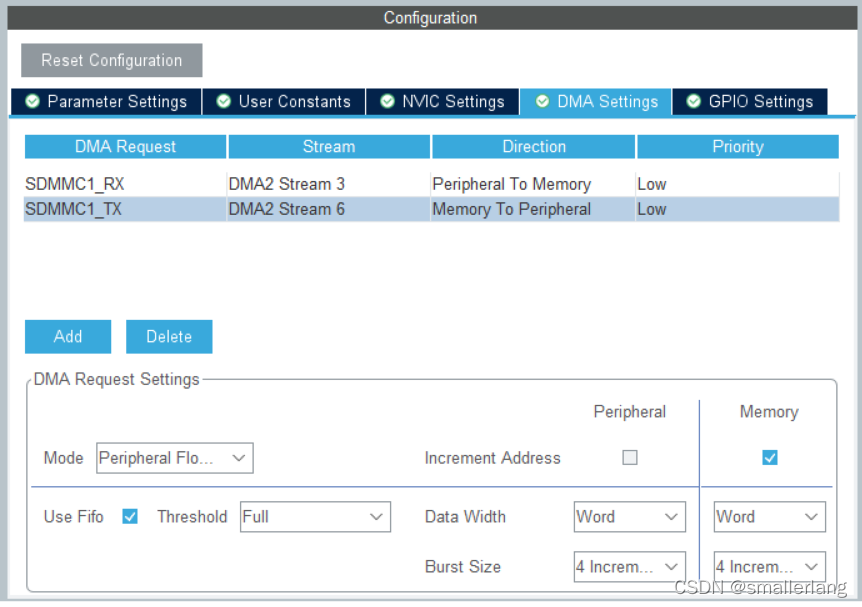Click the DMA2 Stream 6 cell
This screenshot has width=862, height=607.
tap(328, 209)
